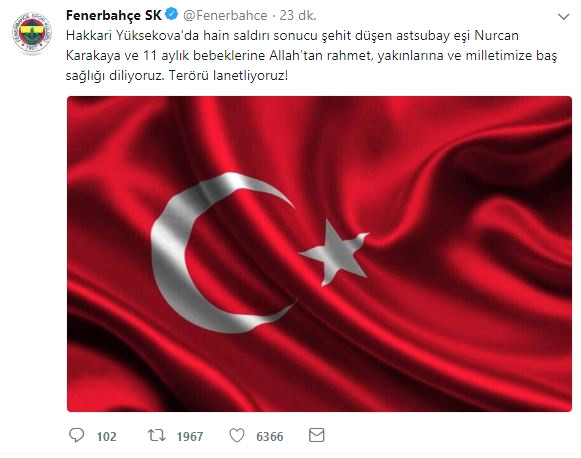Open the Turkish flag image
The height and width of the screenshot is (458, 581).
coord(319,254)
